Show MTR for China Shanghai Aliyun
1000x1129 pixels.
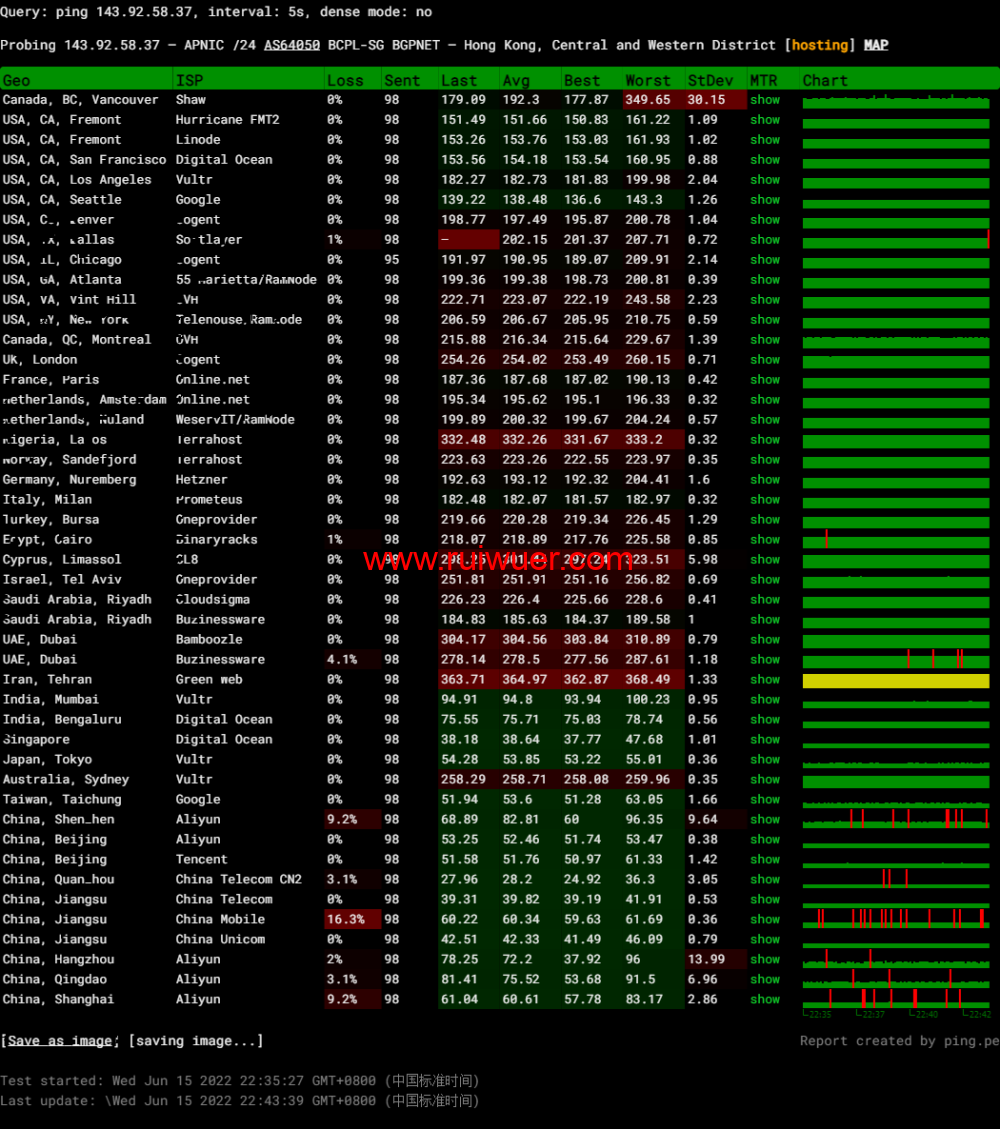[x=765, y=1000]
